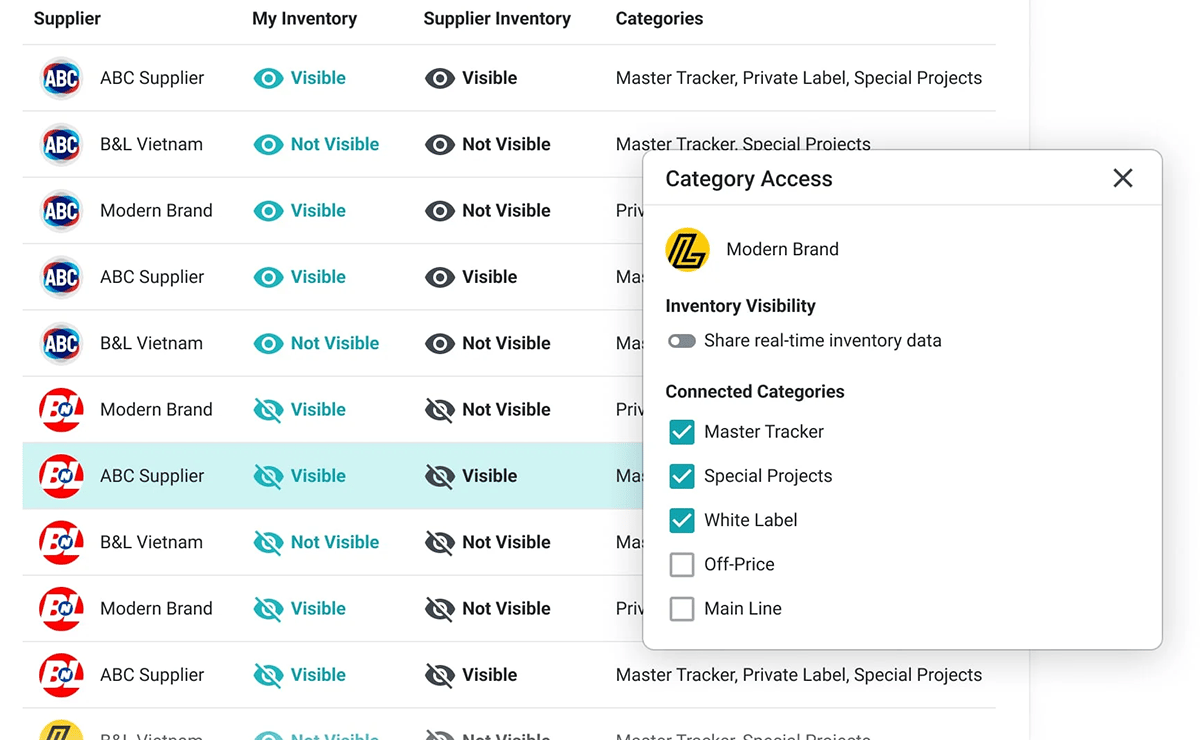Check the Main Line category checkbox
The image size is (1200, 740).
tap(682, 608)
